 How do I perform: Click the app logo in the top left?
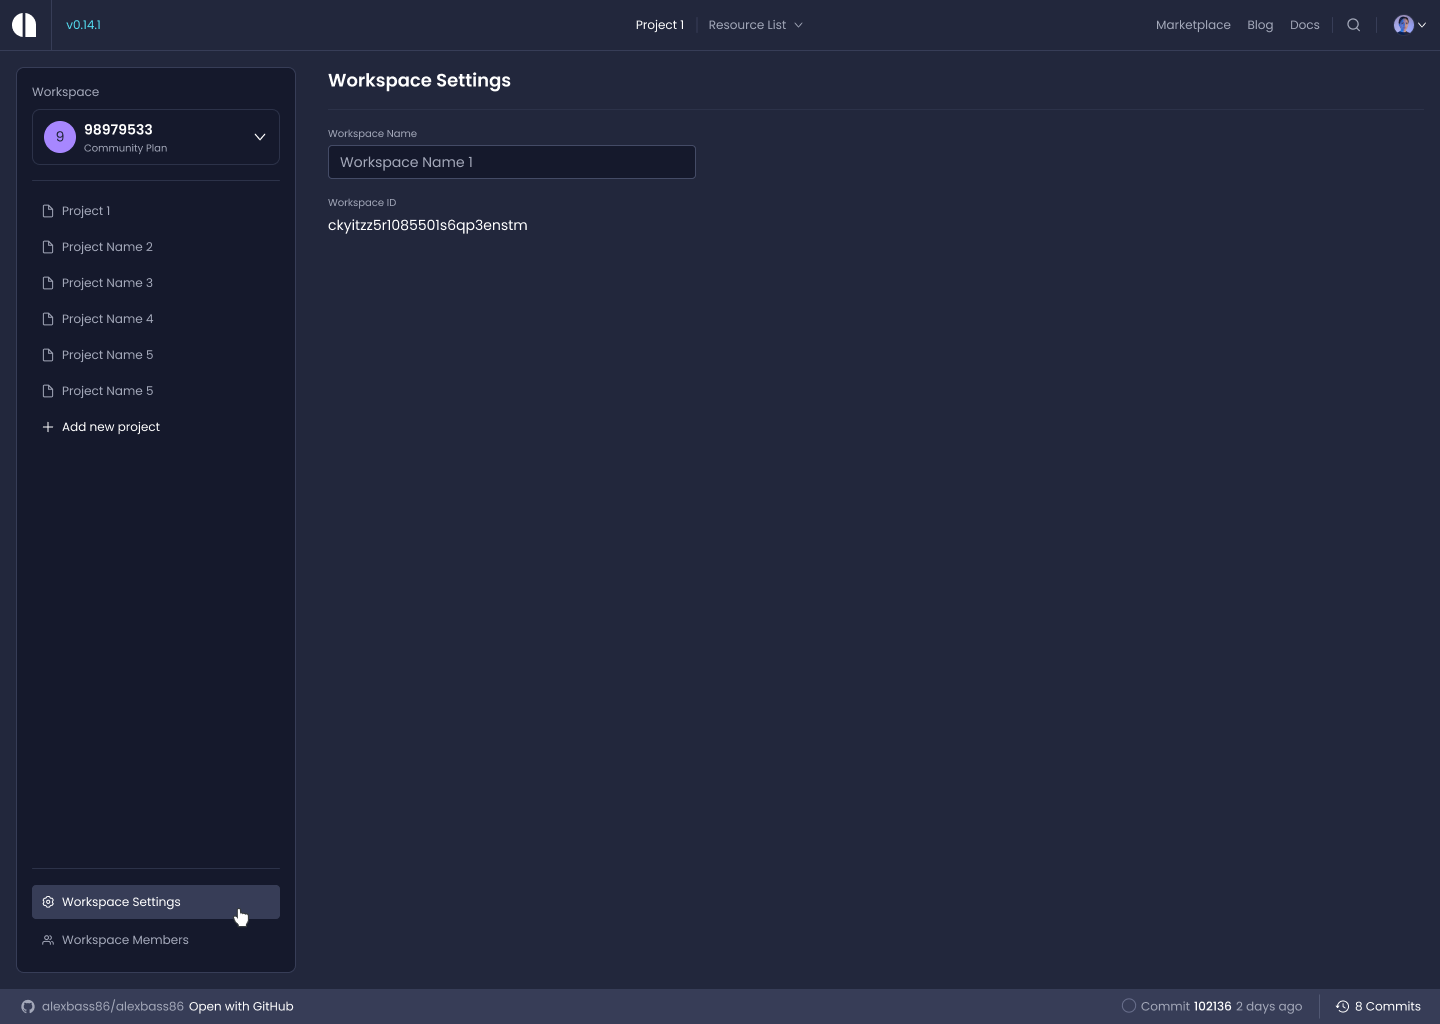(23, 25)
